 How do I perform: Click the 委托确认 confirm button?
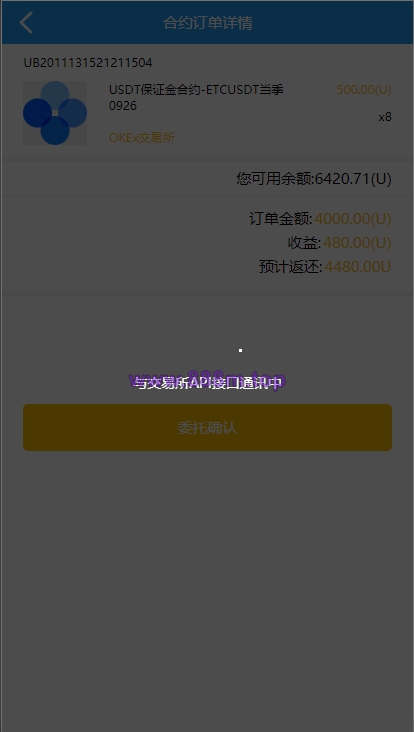[x=207, y=427]
